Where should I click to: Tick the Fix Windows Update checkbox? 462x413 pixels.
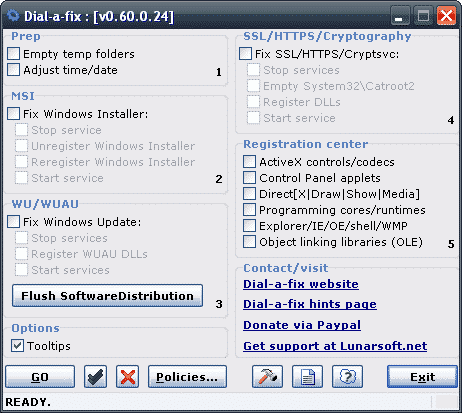(14, 222)
